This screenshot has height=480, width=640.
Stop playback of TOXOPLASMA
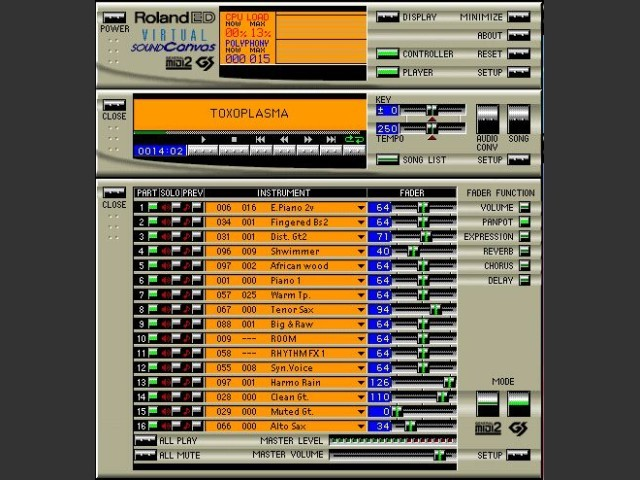(234, 150)
